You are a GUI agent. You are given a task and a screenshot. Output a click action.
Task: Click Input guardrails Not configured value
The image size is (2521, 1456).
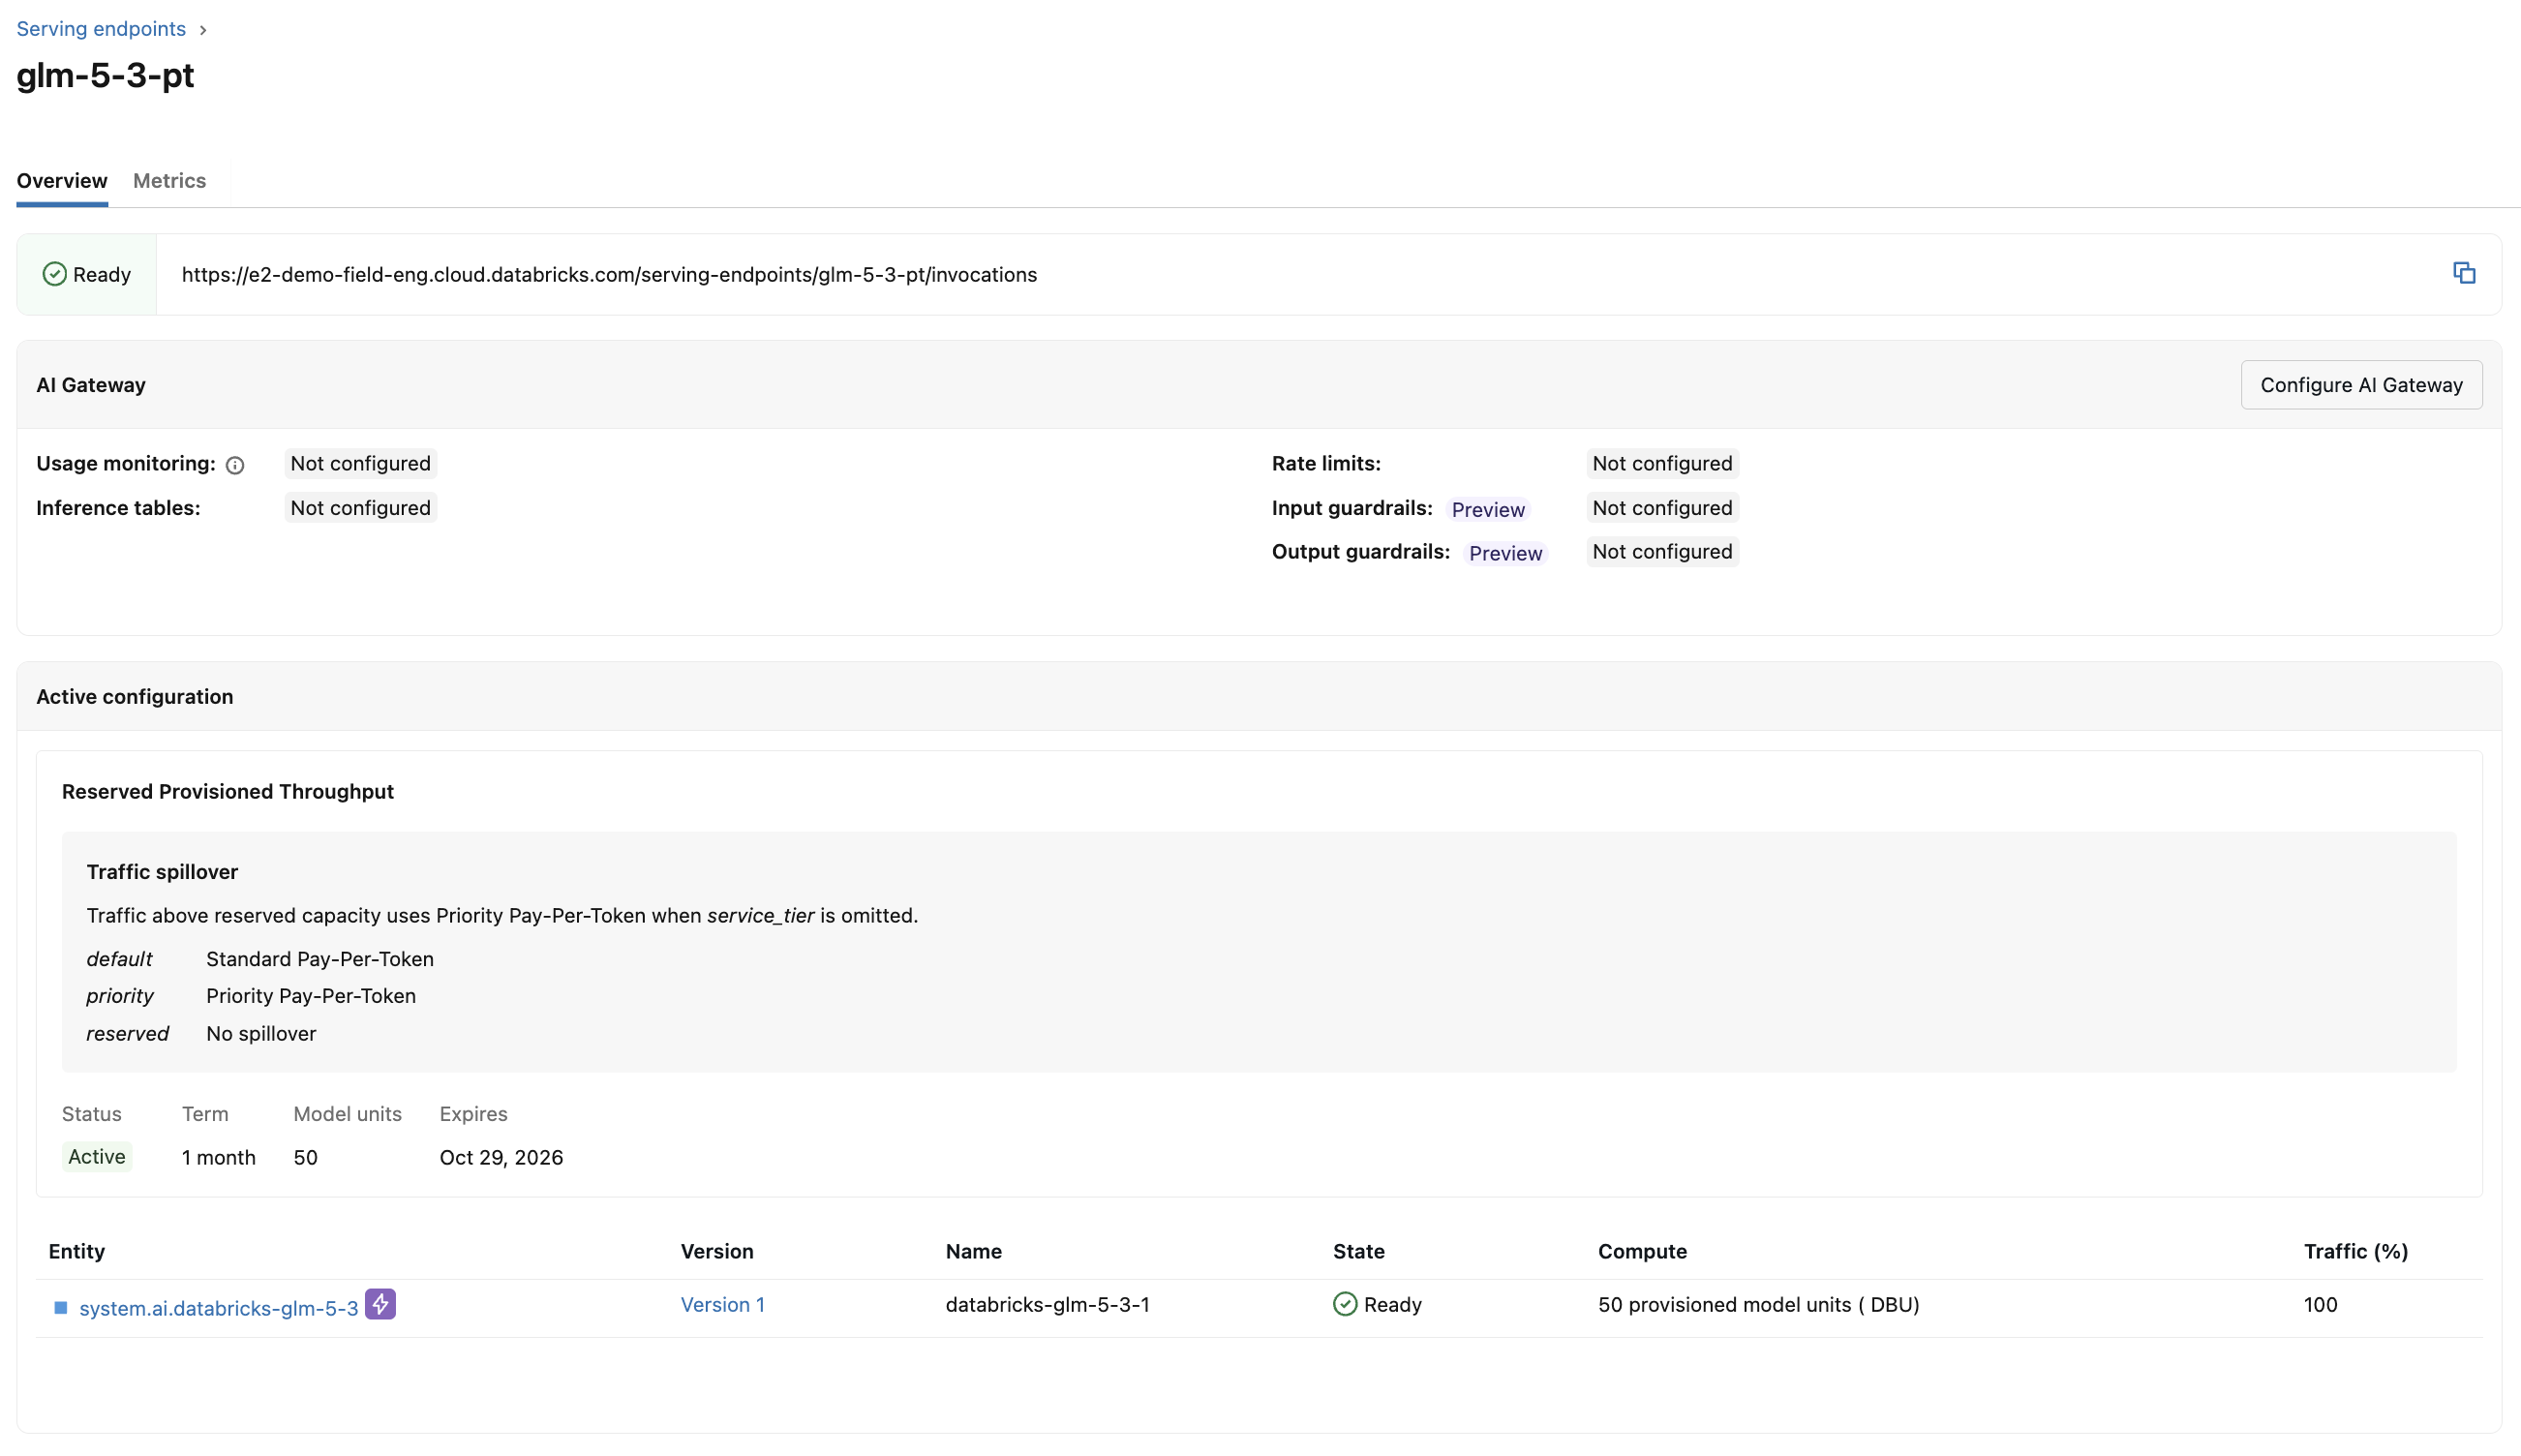1662,508
